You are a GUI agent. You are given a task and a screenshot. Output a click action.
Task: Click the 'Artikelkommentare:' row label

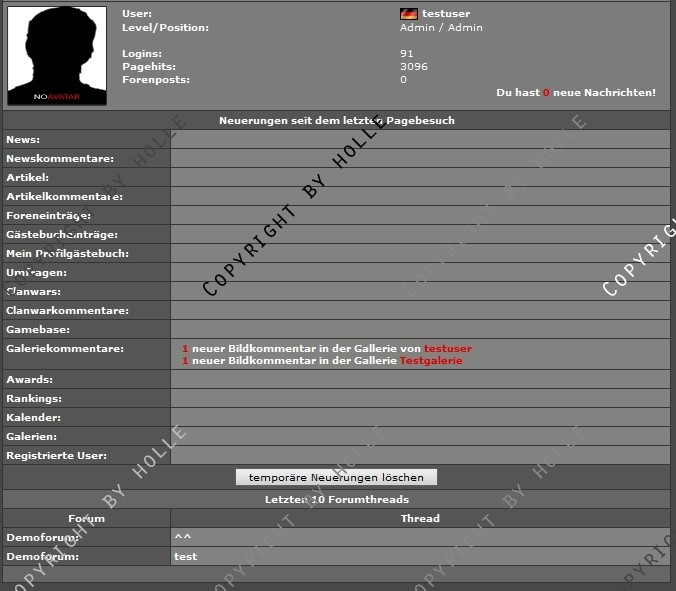(64, 197)
